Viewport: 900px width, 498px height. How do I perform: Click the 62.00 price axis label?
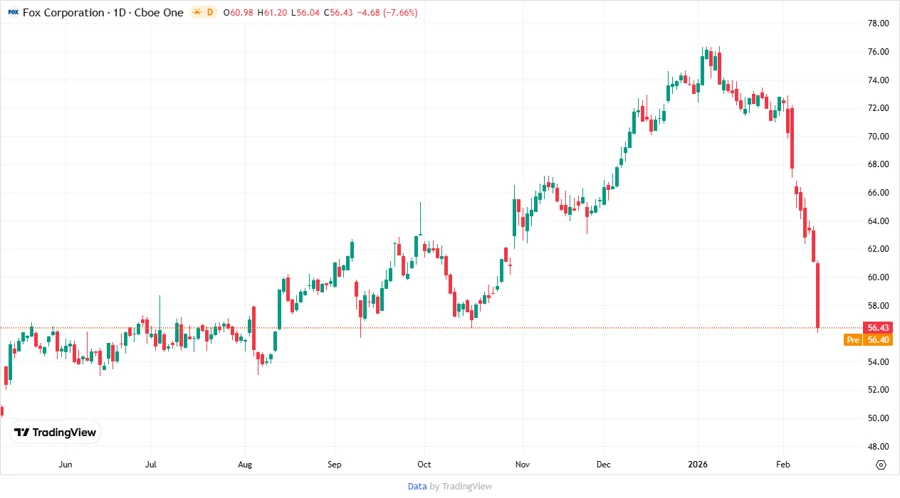coord(878,249)
